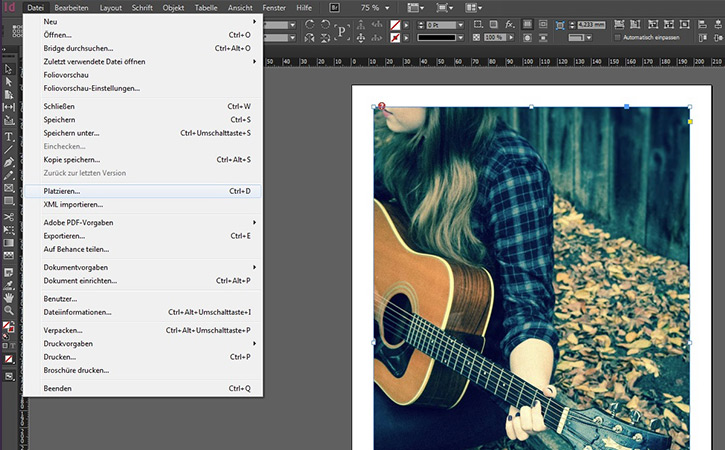725x450 pixels.
Task: Open Adobe Bridge via Br icon
Action: (x=334, y=7)
